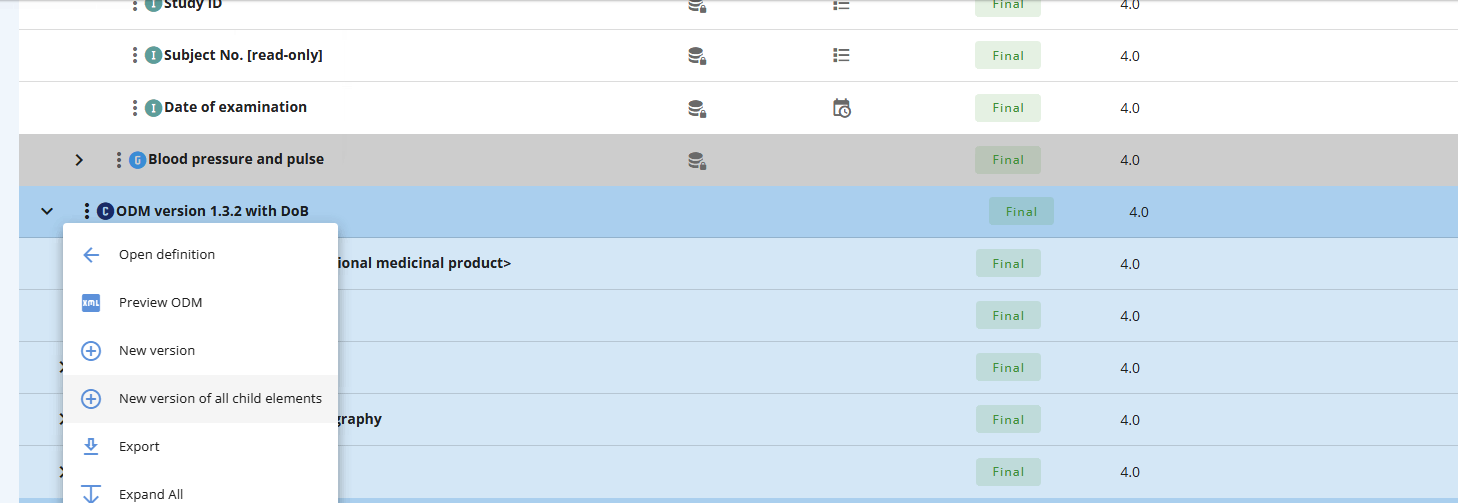The image size is (1458, 503).
Task: Click New version menu entry
Action: [x=157, y=350]
